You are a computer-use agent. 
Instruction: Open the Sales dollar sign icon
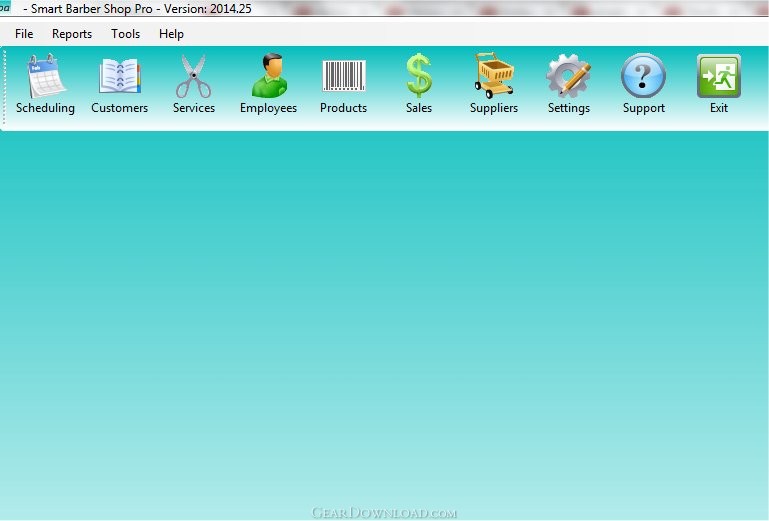point(419,76)
